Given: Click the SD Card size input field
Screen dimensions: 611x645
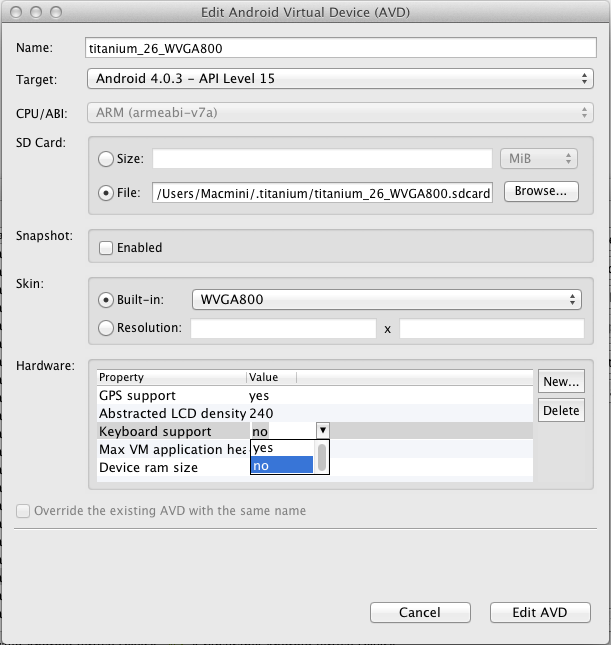Looking at the screenshot, I should pos(322,159).
